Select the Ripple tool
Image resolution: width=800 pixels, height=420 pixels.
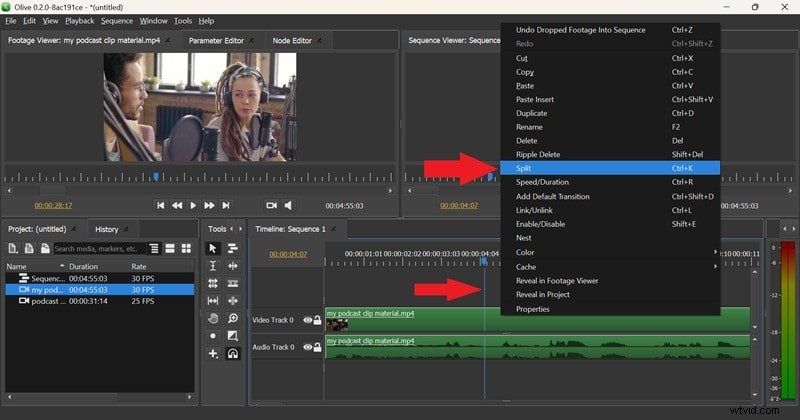tap(233, 266)
